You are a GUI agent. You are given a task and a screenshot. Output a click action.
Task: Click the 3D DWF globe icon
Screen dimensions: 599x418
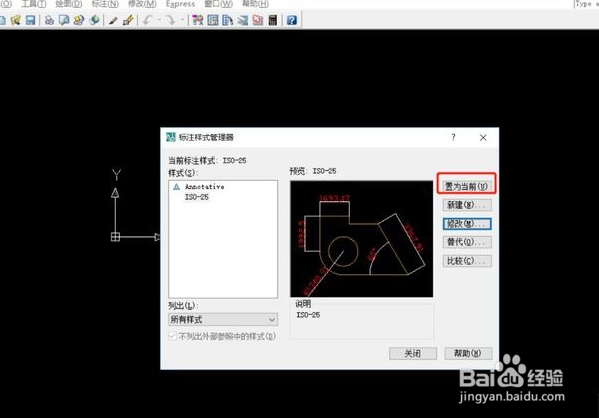point(94,20)
